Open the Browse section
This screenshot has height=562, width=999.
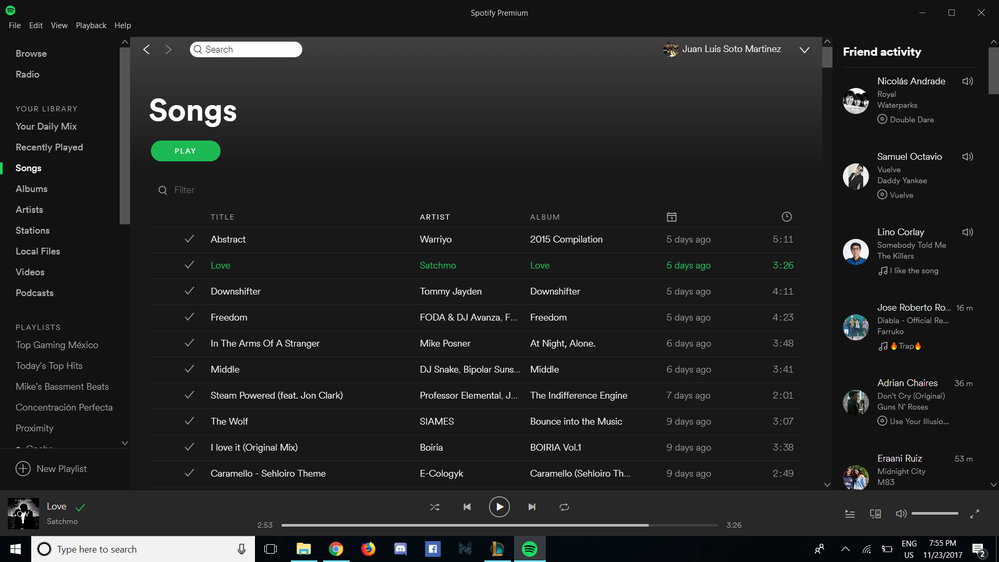(31, 54)
